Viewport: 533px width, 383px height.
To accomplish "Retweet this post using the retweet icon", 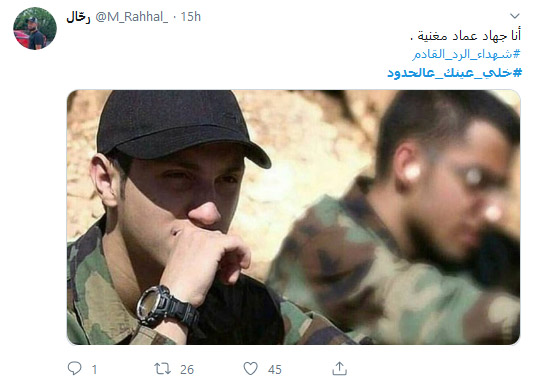I will pyautogui.click(x=162, y=369).
